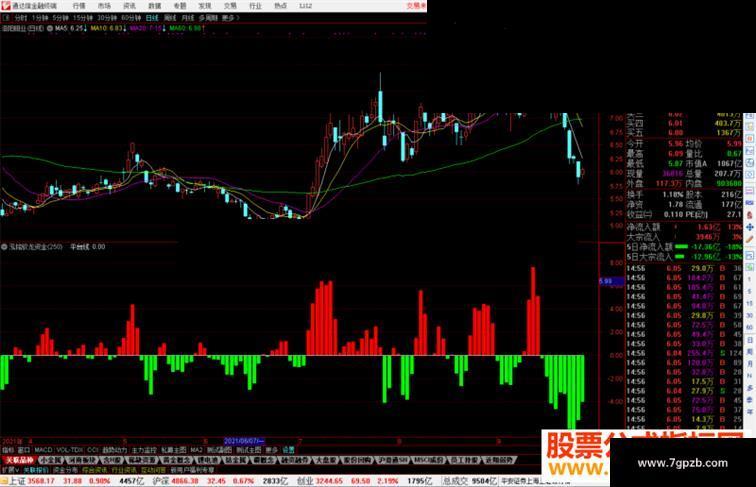Open the 综合资讯 tab

94,470
